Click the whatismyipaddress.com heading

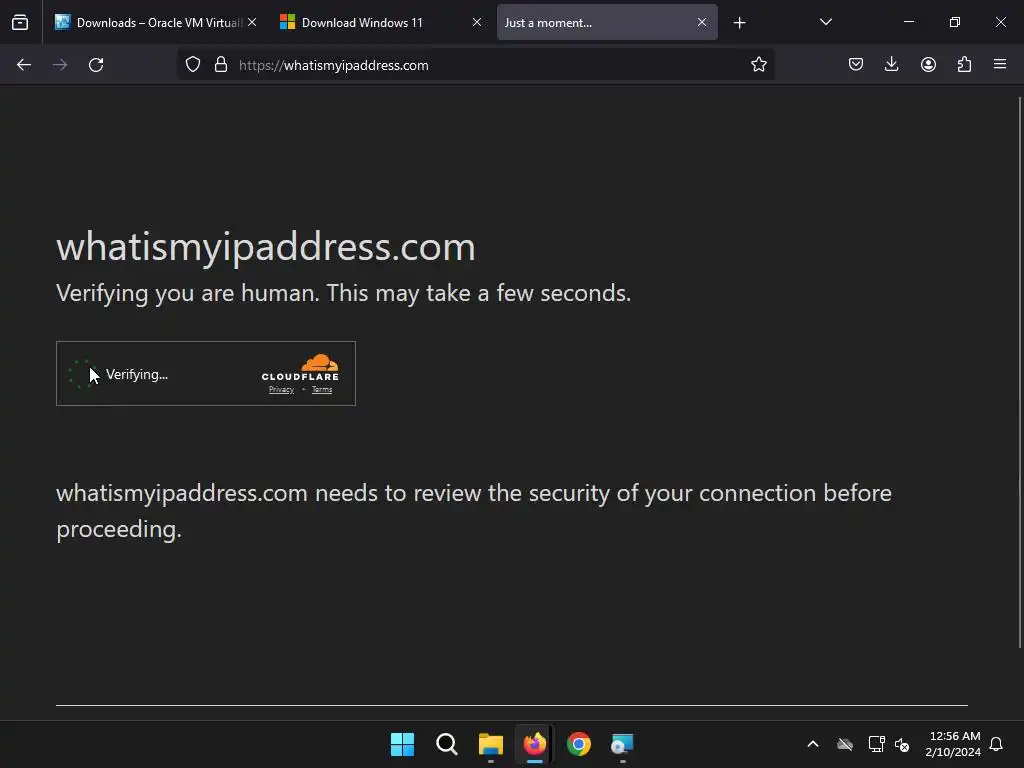[x=266, y=247]
